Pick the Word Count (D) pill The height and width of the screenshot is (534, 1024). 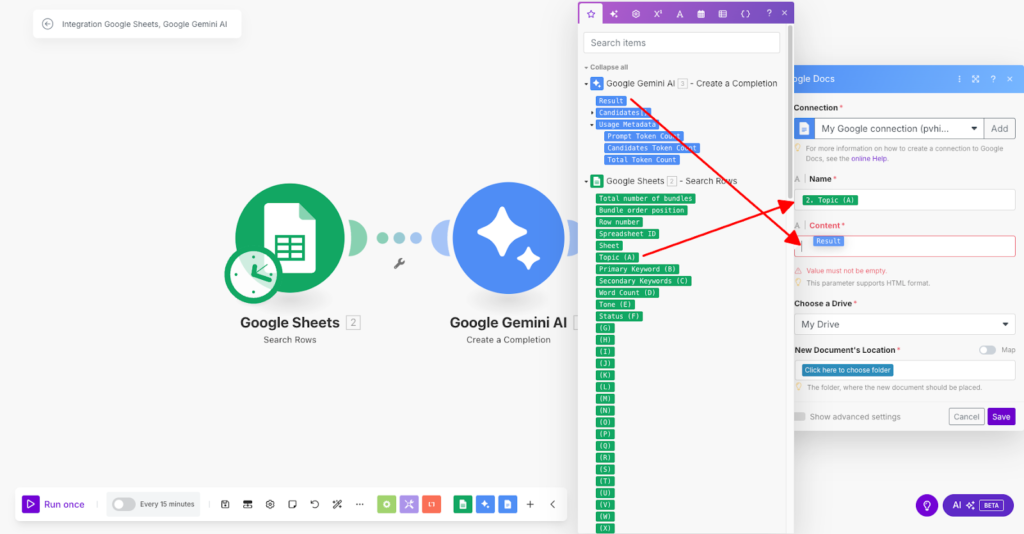click(x=628, y=292)
